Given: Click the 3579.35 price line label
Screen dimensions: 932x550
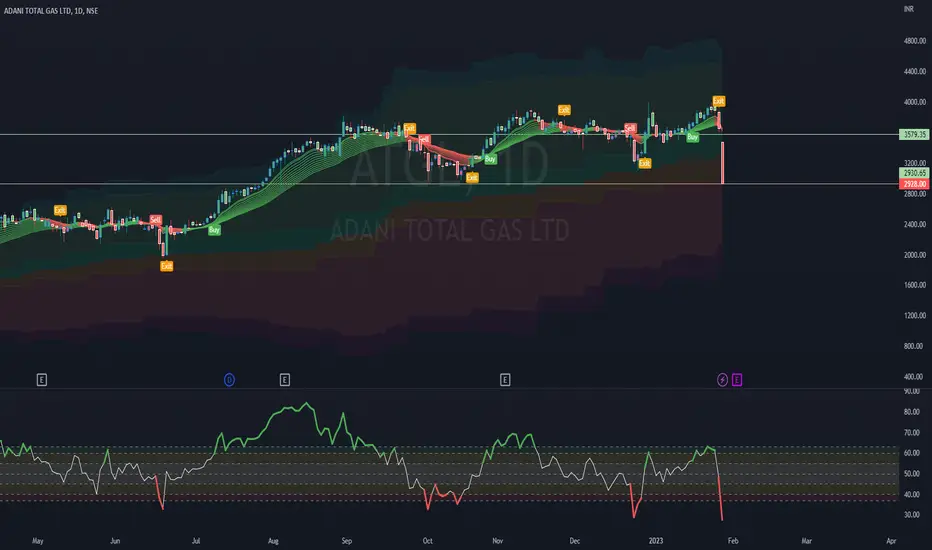Looking at the screenshot, I should pyautogui.click(x=914, y=134).
